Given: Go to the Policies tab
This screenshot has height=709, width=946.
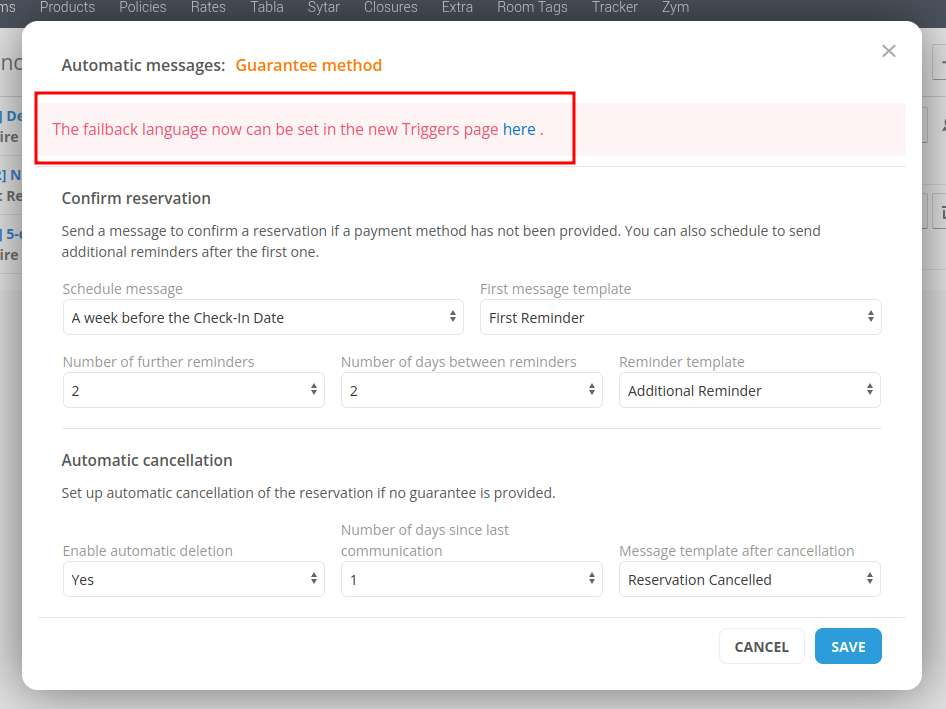Looking at the screenshot, I should [143, 8].
